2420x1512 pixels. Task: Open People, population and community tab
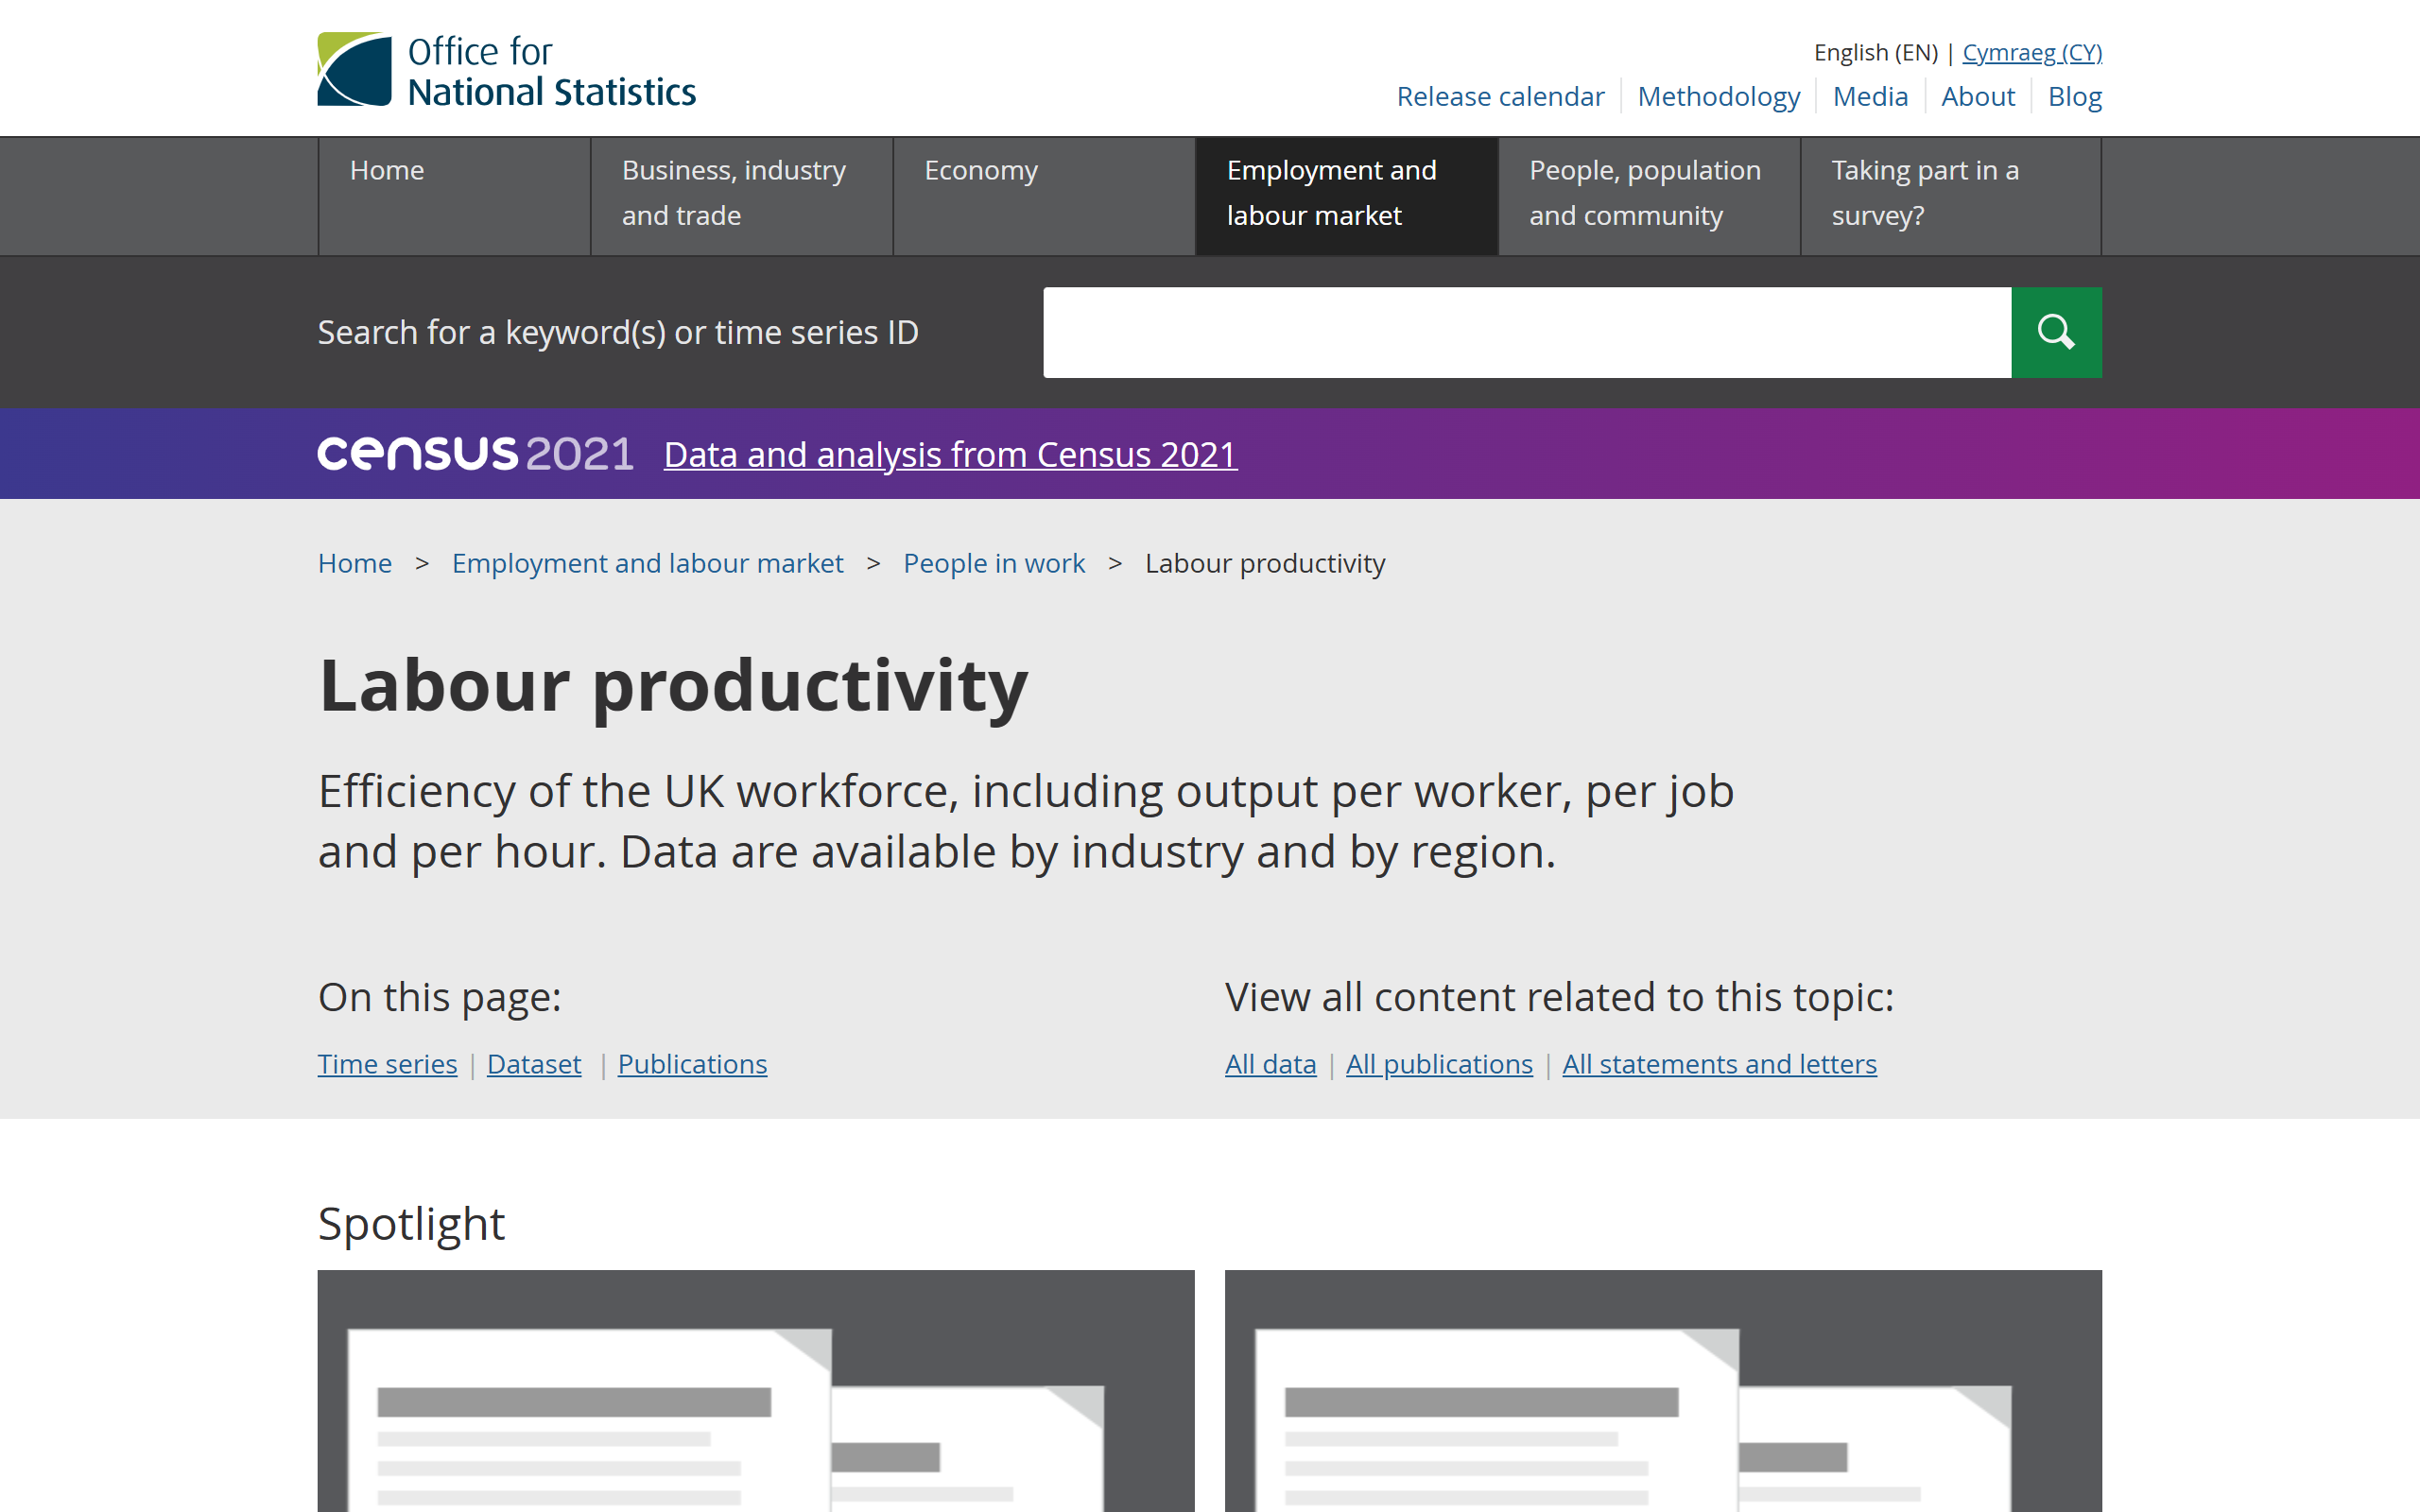coord(1649,196)
